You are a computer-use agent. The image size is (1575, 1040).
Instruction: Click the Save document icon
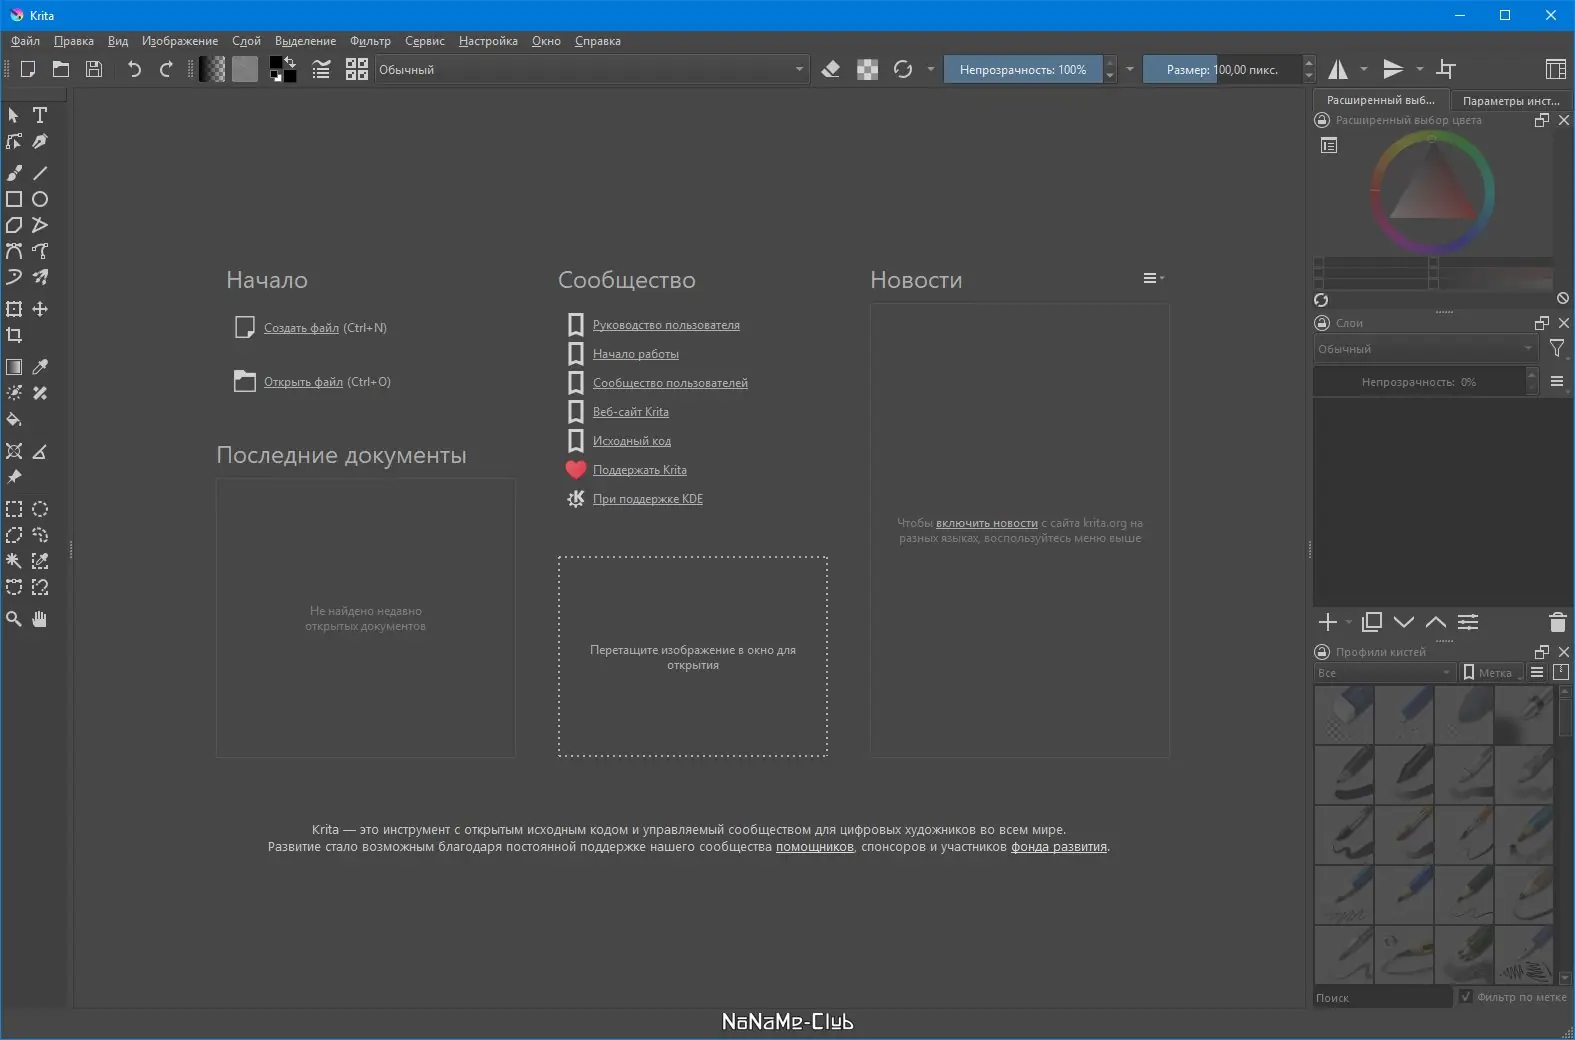94,69
